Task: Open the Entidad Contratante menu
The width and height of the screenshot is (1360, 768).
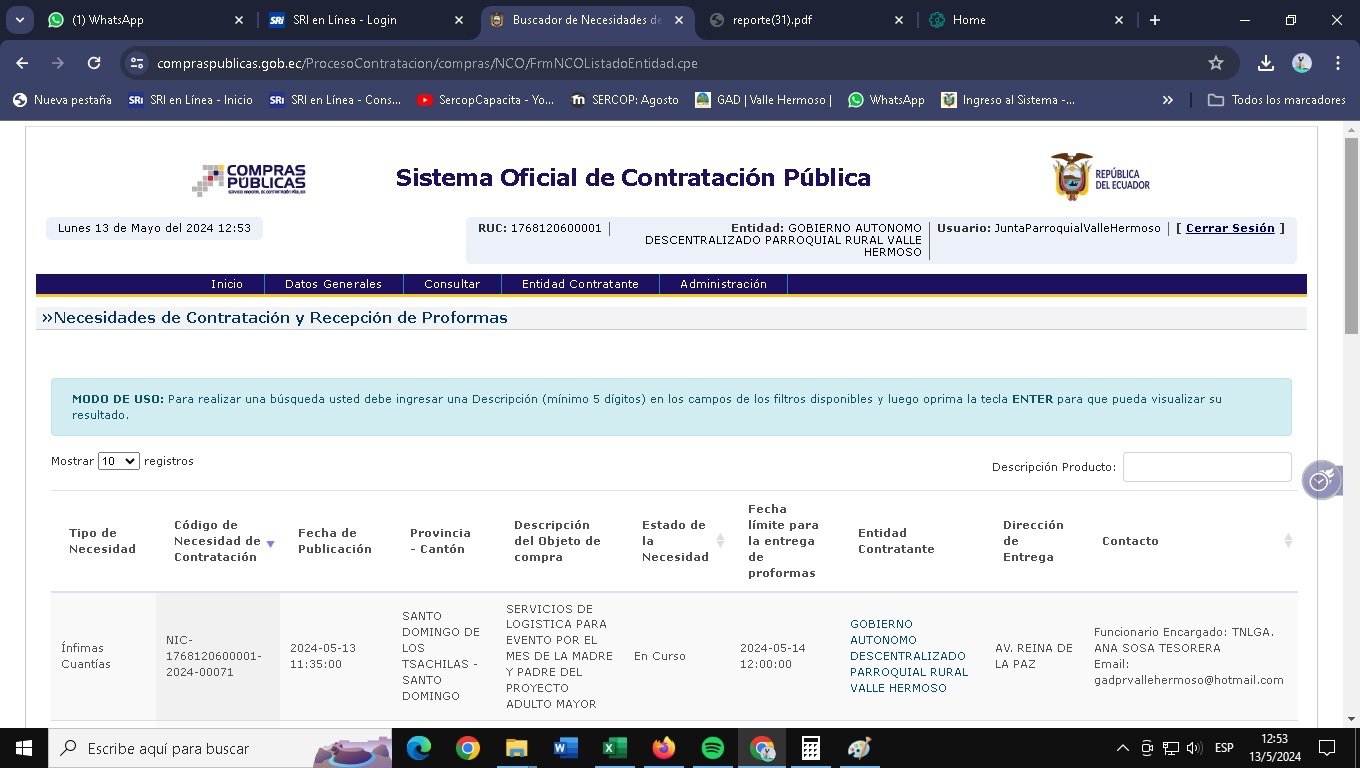Action: pyautogui.click(x=580, y=284)
